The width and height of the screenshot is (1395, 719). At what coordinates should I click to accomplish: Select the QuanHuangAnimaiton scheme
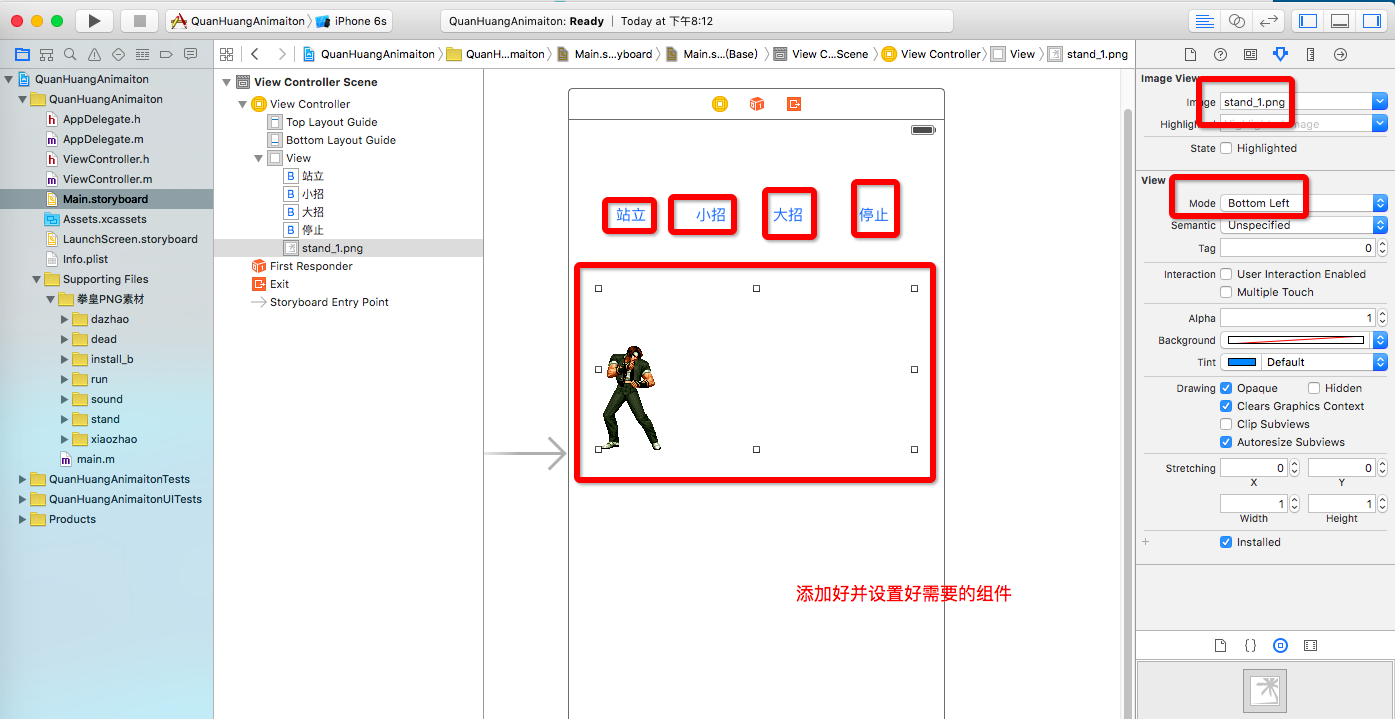[238, 21]
